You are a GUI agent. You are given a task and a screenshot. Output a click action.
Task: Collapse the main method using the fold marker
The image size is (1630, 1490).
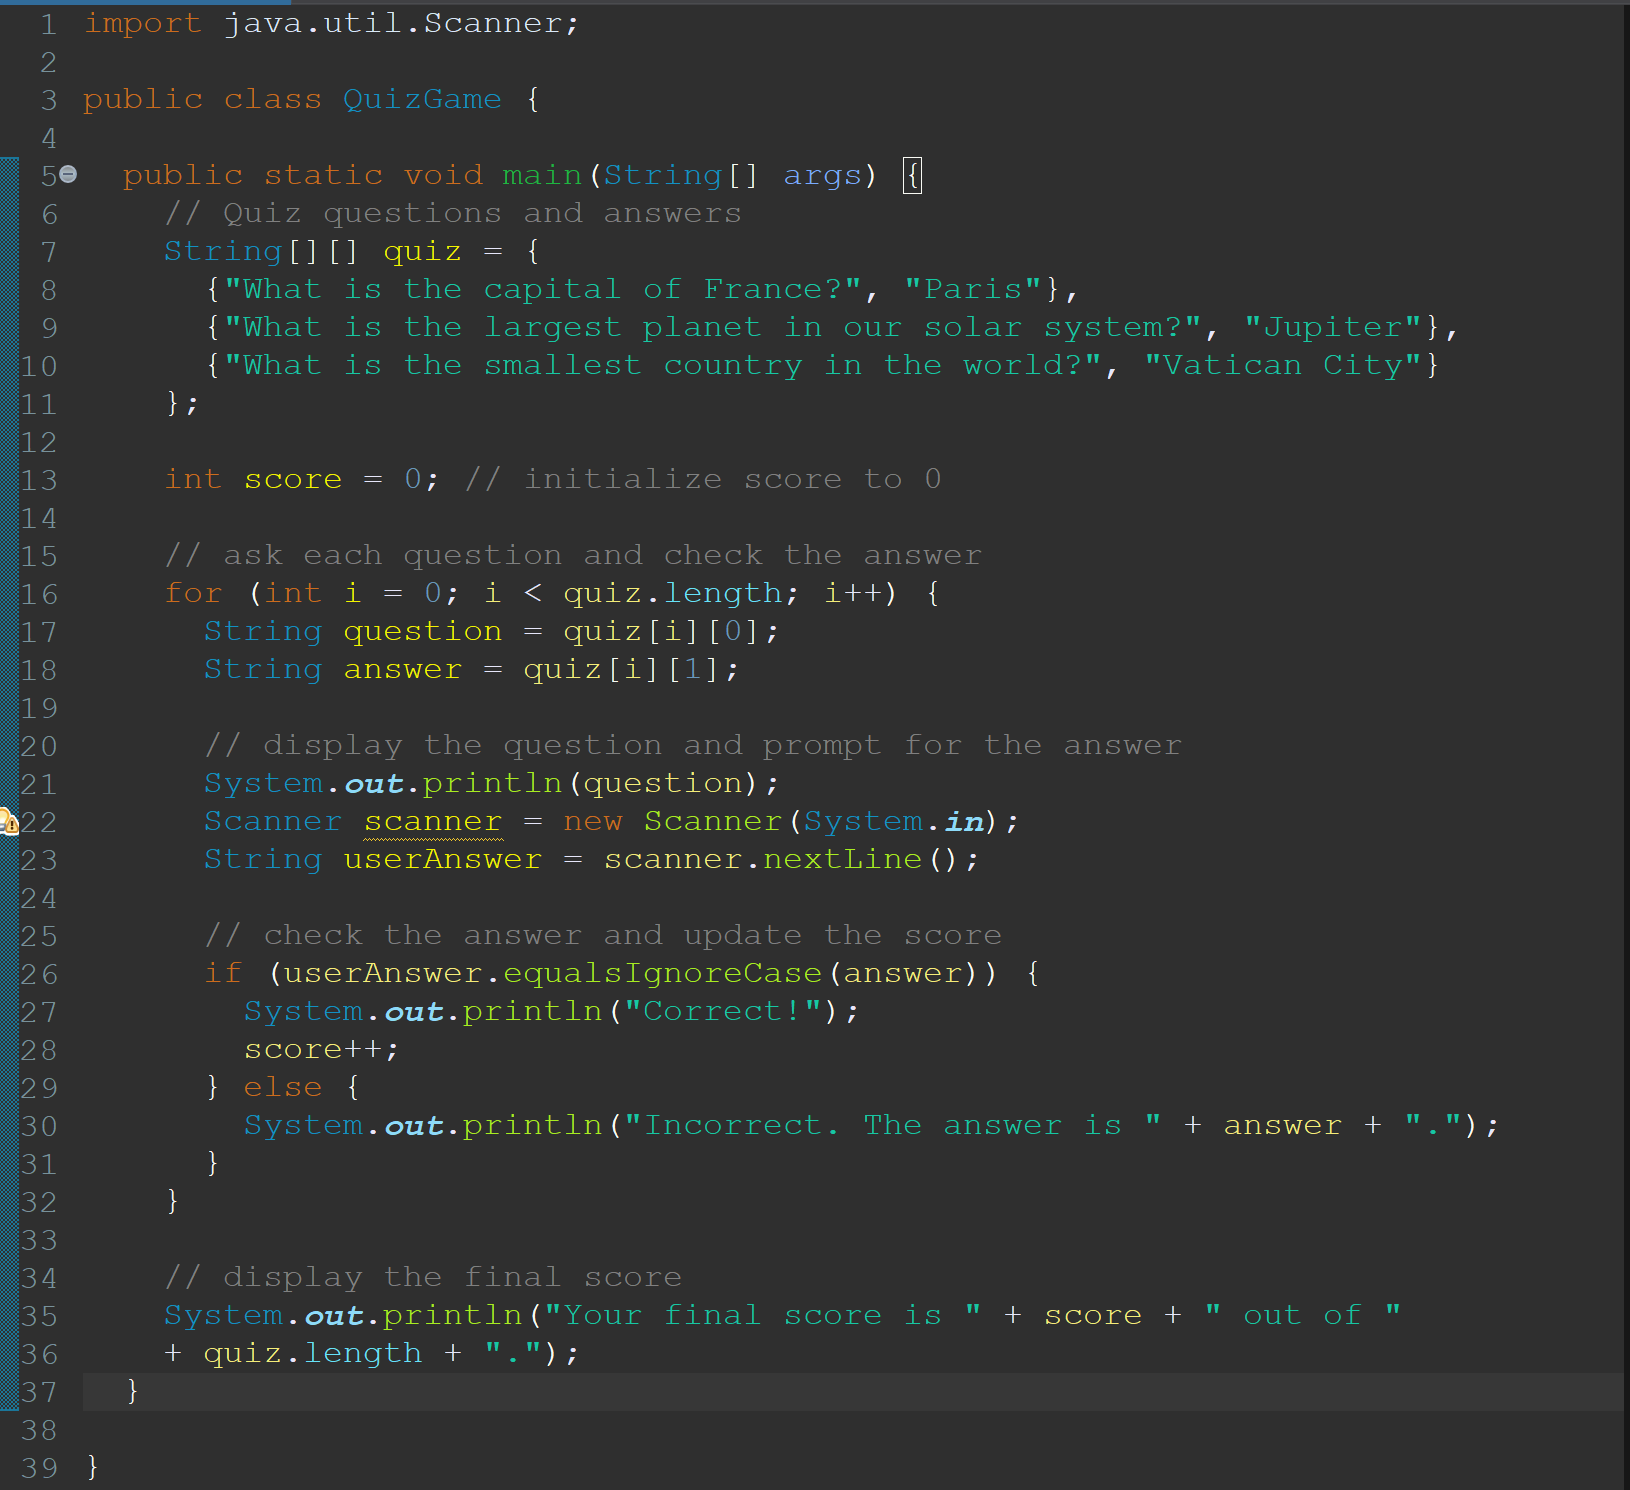66,174
